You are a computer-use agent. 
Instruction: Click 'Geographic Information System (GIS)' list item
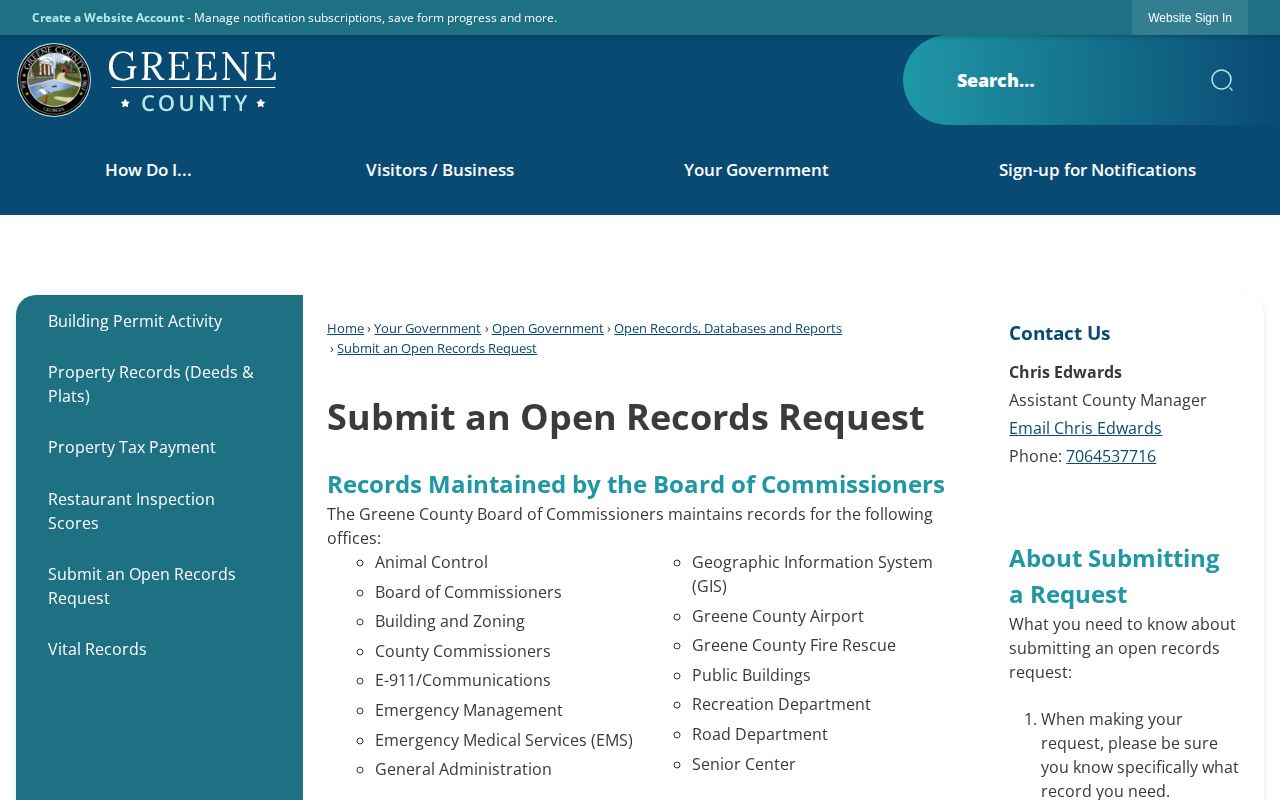pos(812,574)
